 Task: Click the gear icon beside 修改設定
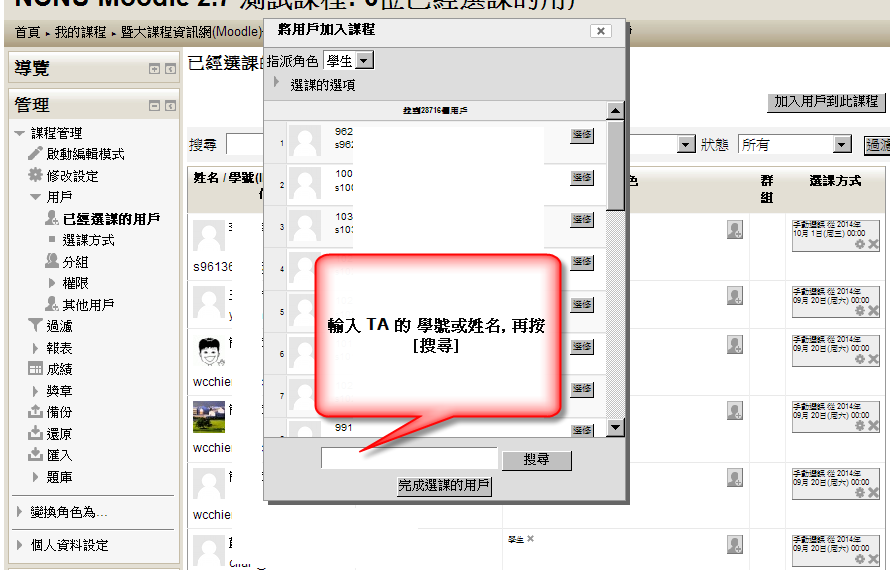[36, 176]
